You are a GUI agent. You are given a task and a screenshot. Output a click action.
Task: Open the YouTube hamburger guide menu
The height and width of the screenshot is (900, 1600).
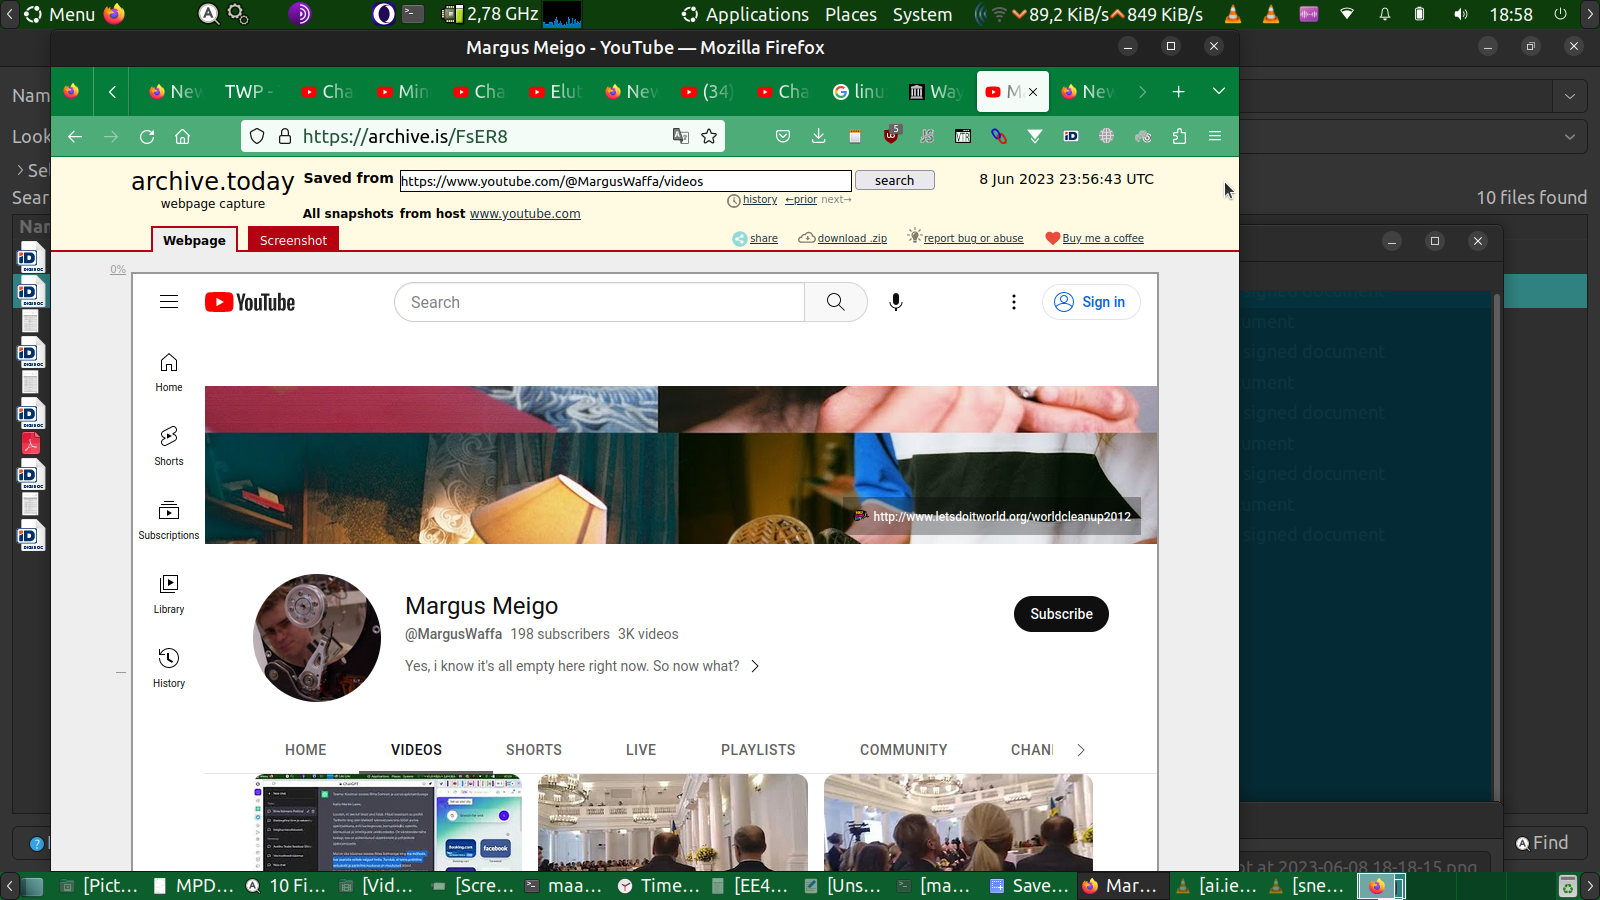[169, 302]
